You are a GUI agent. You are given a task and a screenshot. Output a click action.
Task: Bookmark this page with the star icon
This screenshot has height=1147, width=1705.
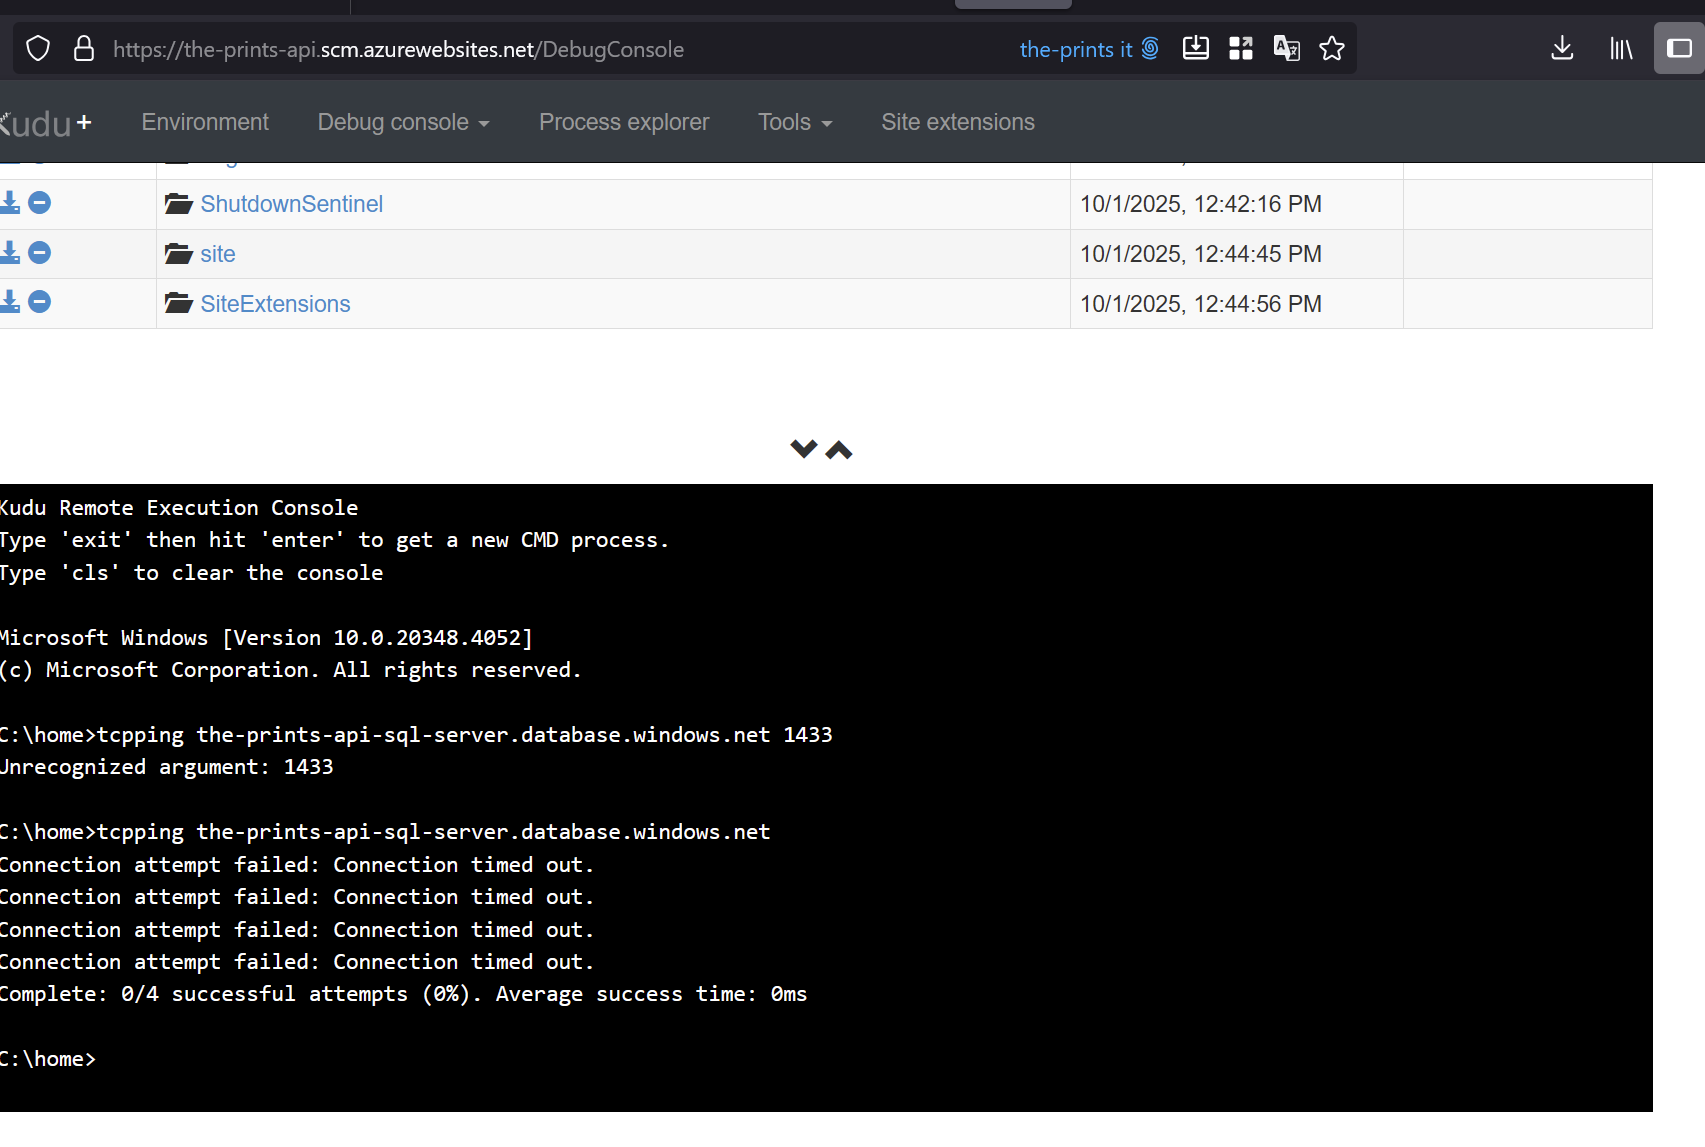1332,48
